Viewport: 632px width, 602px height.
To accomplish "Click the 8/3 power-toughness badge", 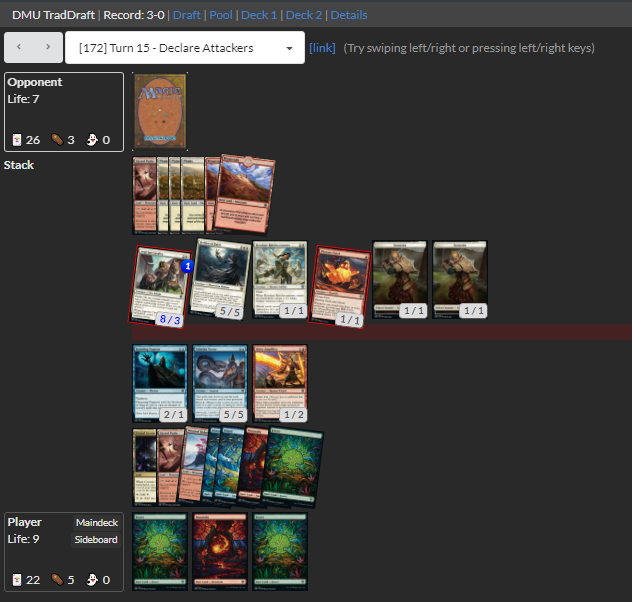I will [x=170, y=320].
